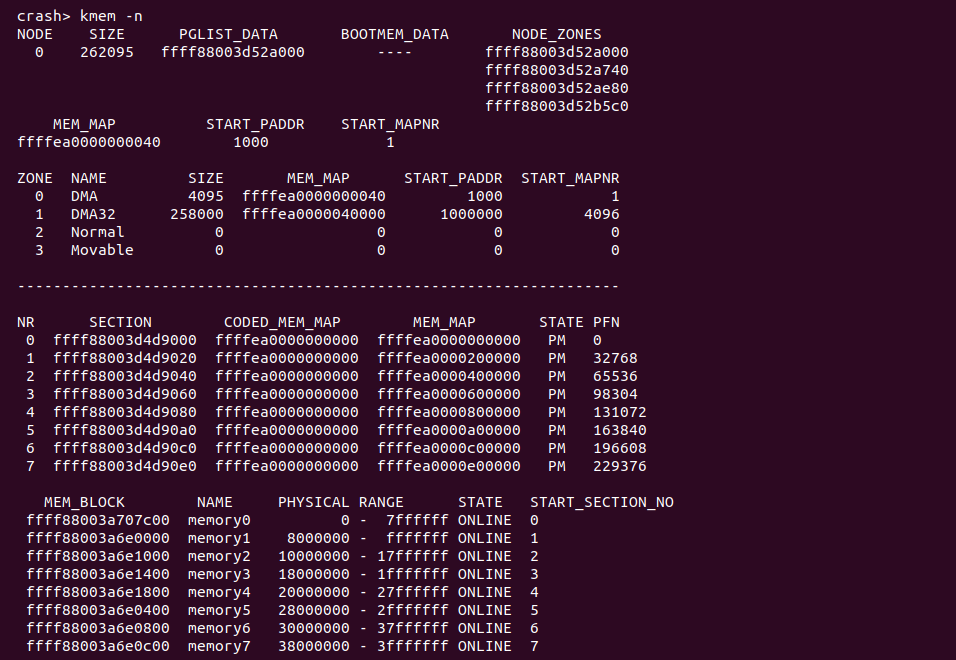This screenshot has width=956, height=660.
Task: Click the DMA zone size 4095
Action: point(205,196)
